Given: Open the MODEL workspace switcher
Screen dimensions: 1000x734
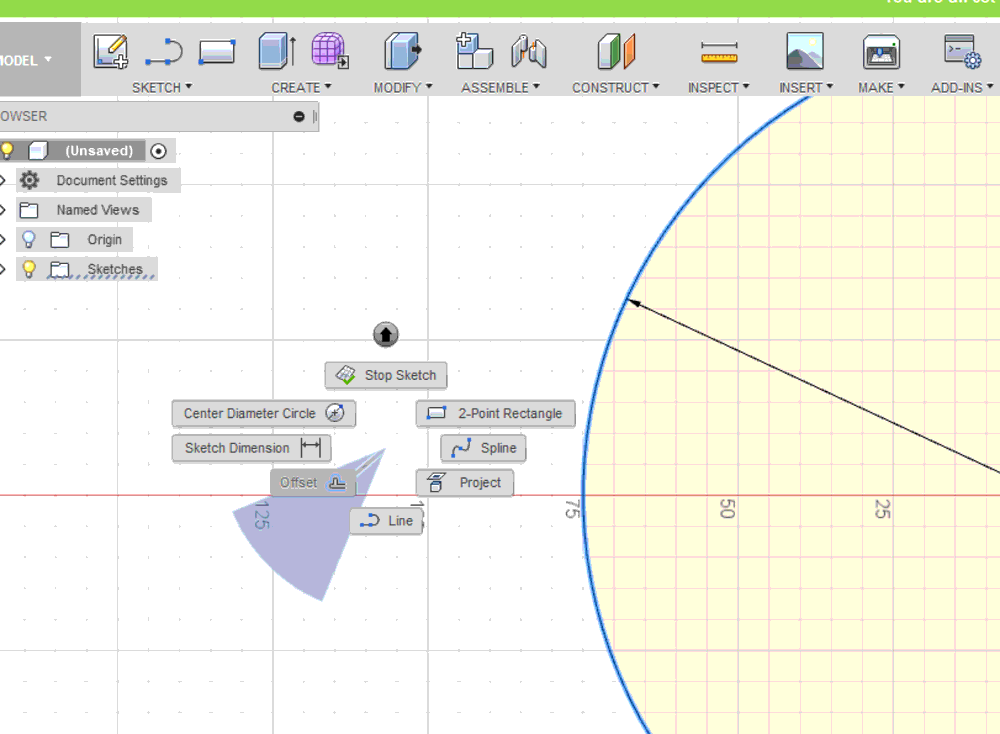Looking at the screenshot, I should [25, 59].
